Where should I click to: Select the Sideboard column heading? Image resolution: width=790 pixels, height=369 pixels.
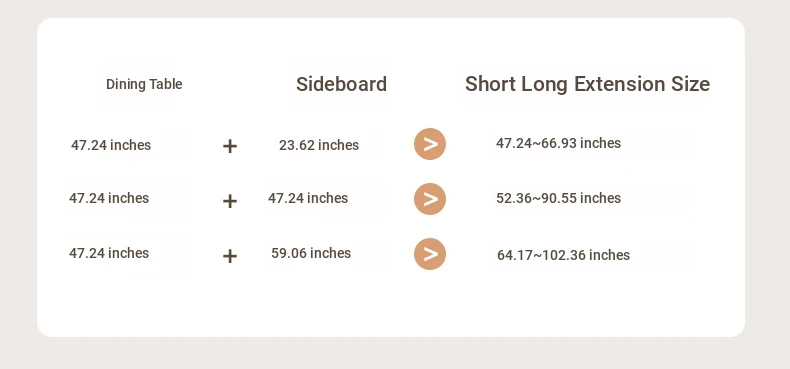tap(341, 84)
